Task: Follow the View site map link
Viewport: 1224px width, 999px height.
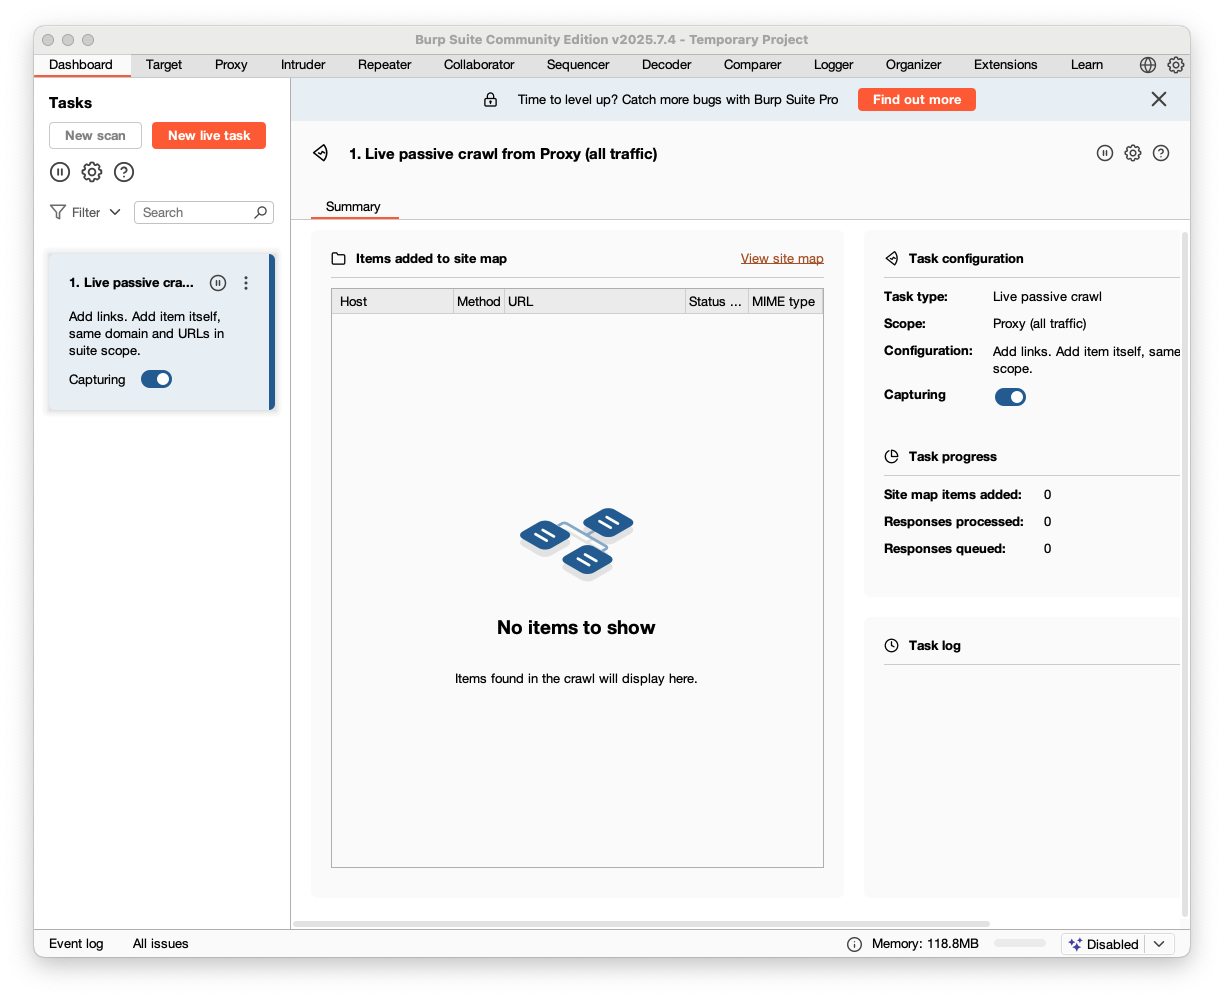Action: (782, 258)
